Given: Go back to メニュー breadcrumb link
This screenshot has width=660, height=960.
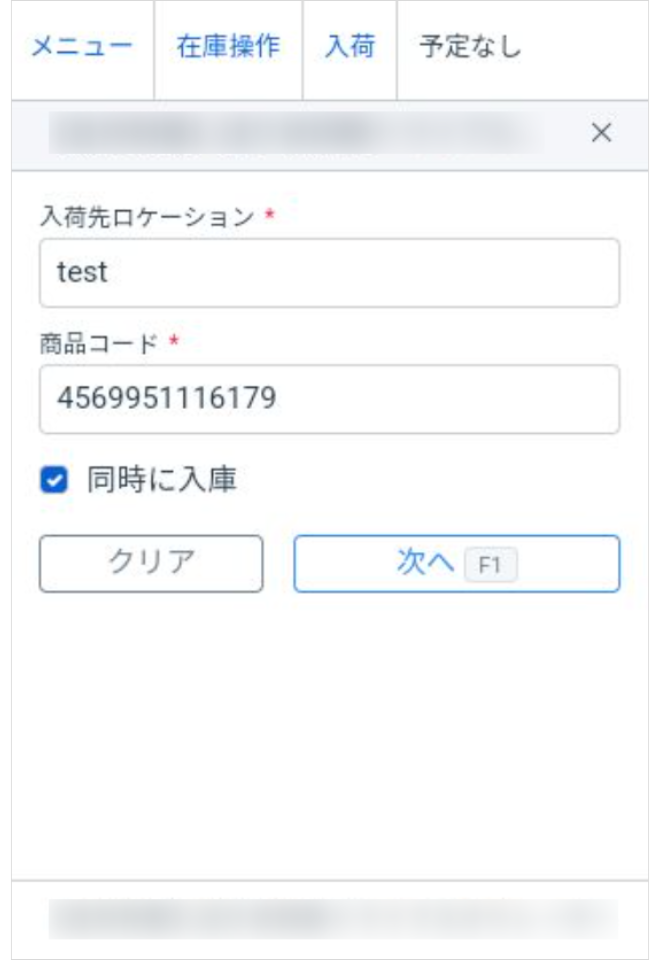Looking at the screenshot, I should tap(82, 47).
